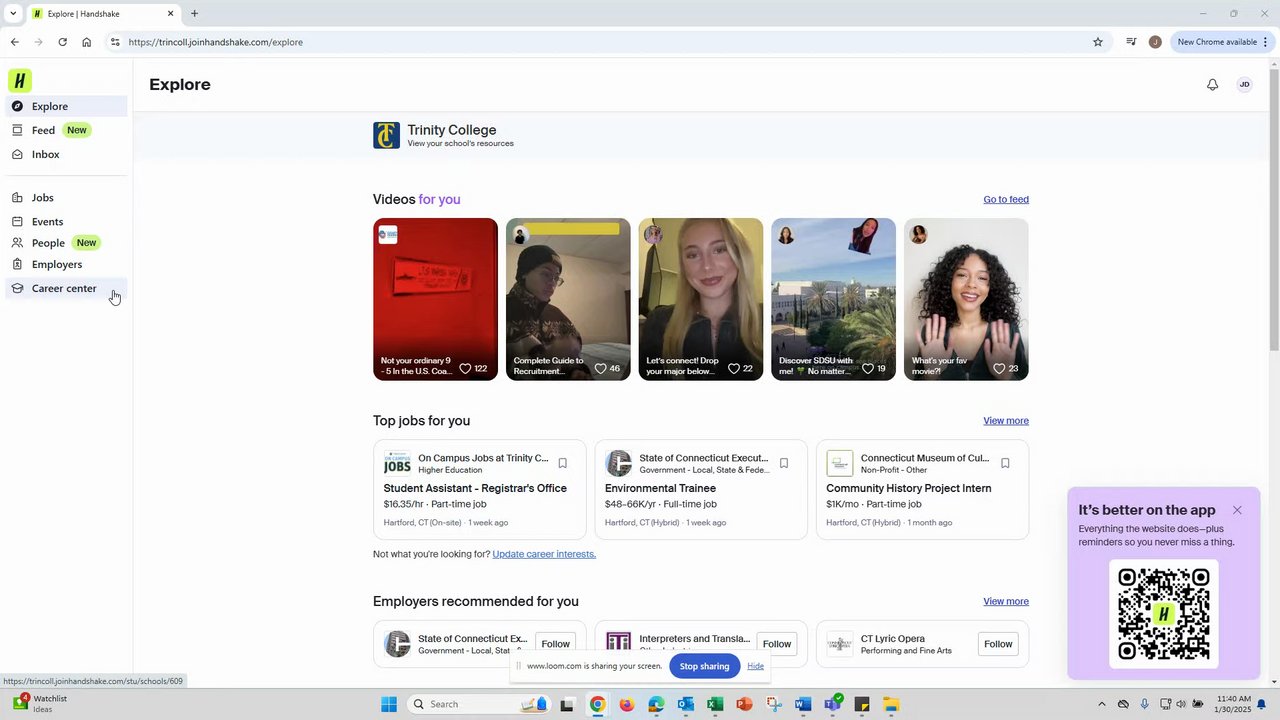Close the 'It's better on the app' popup
This screenshot has height=720, width=1280.
click(1237, 510)
